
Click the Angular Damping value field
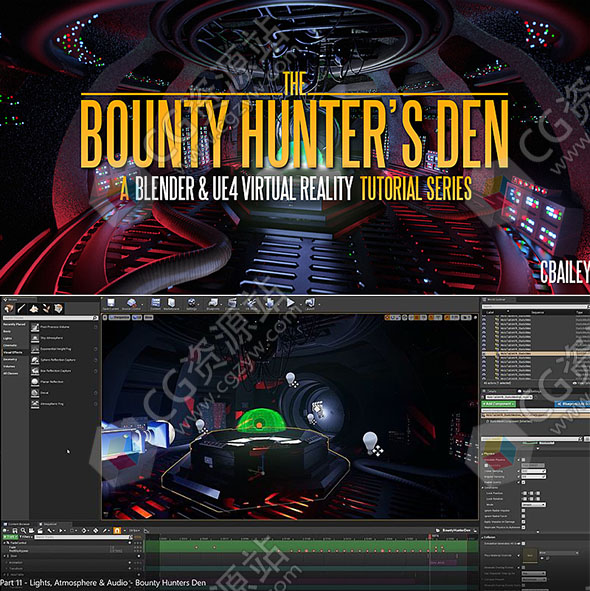[533, 477]
